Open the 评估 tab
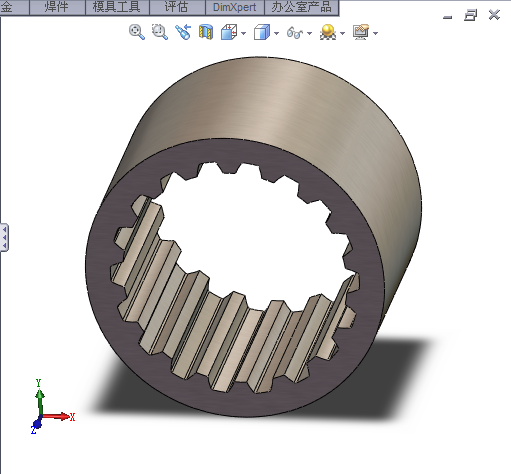 [x=177, y=7]
